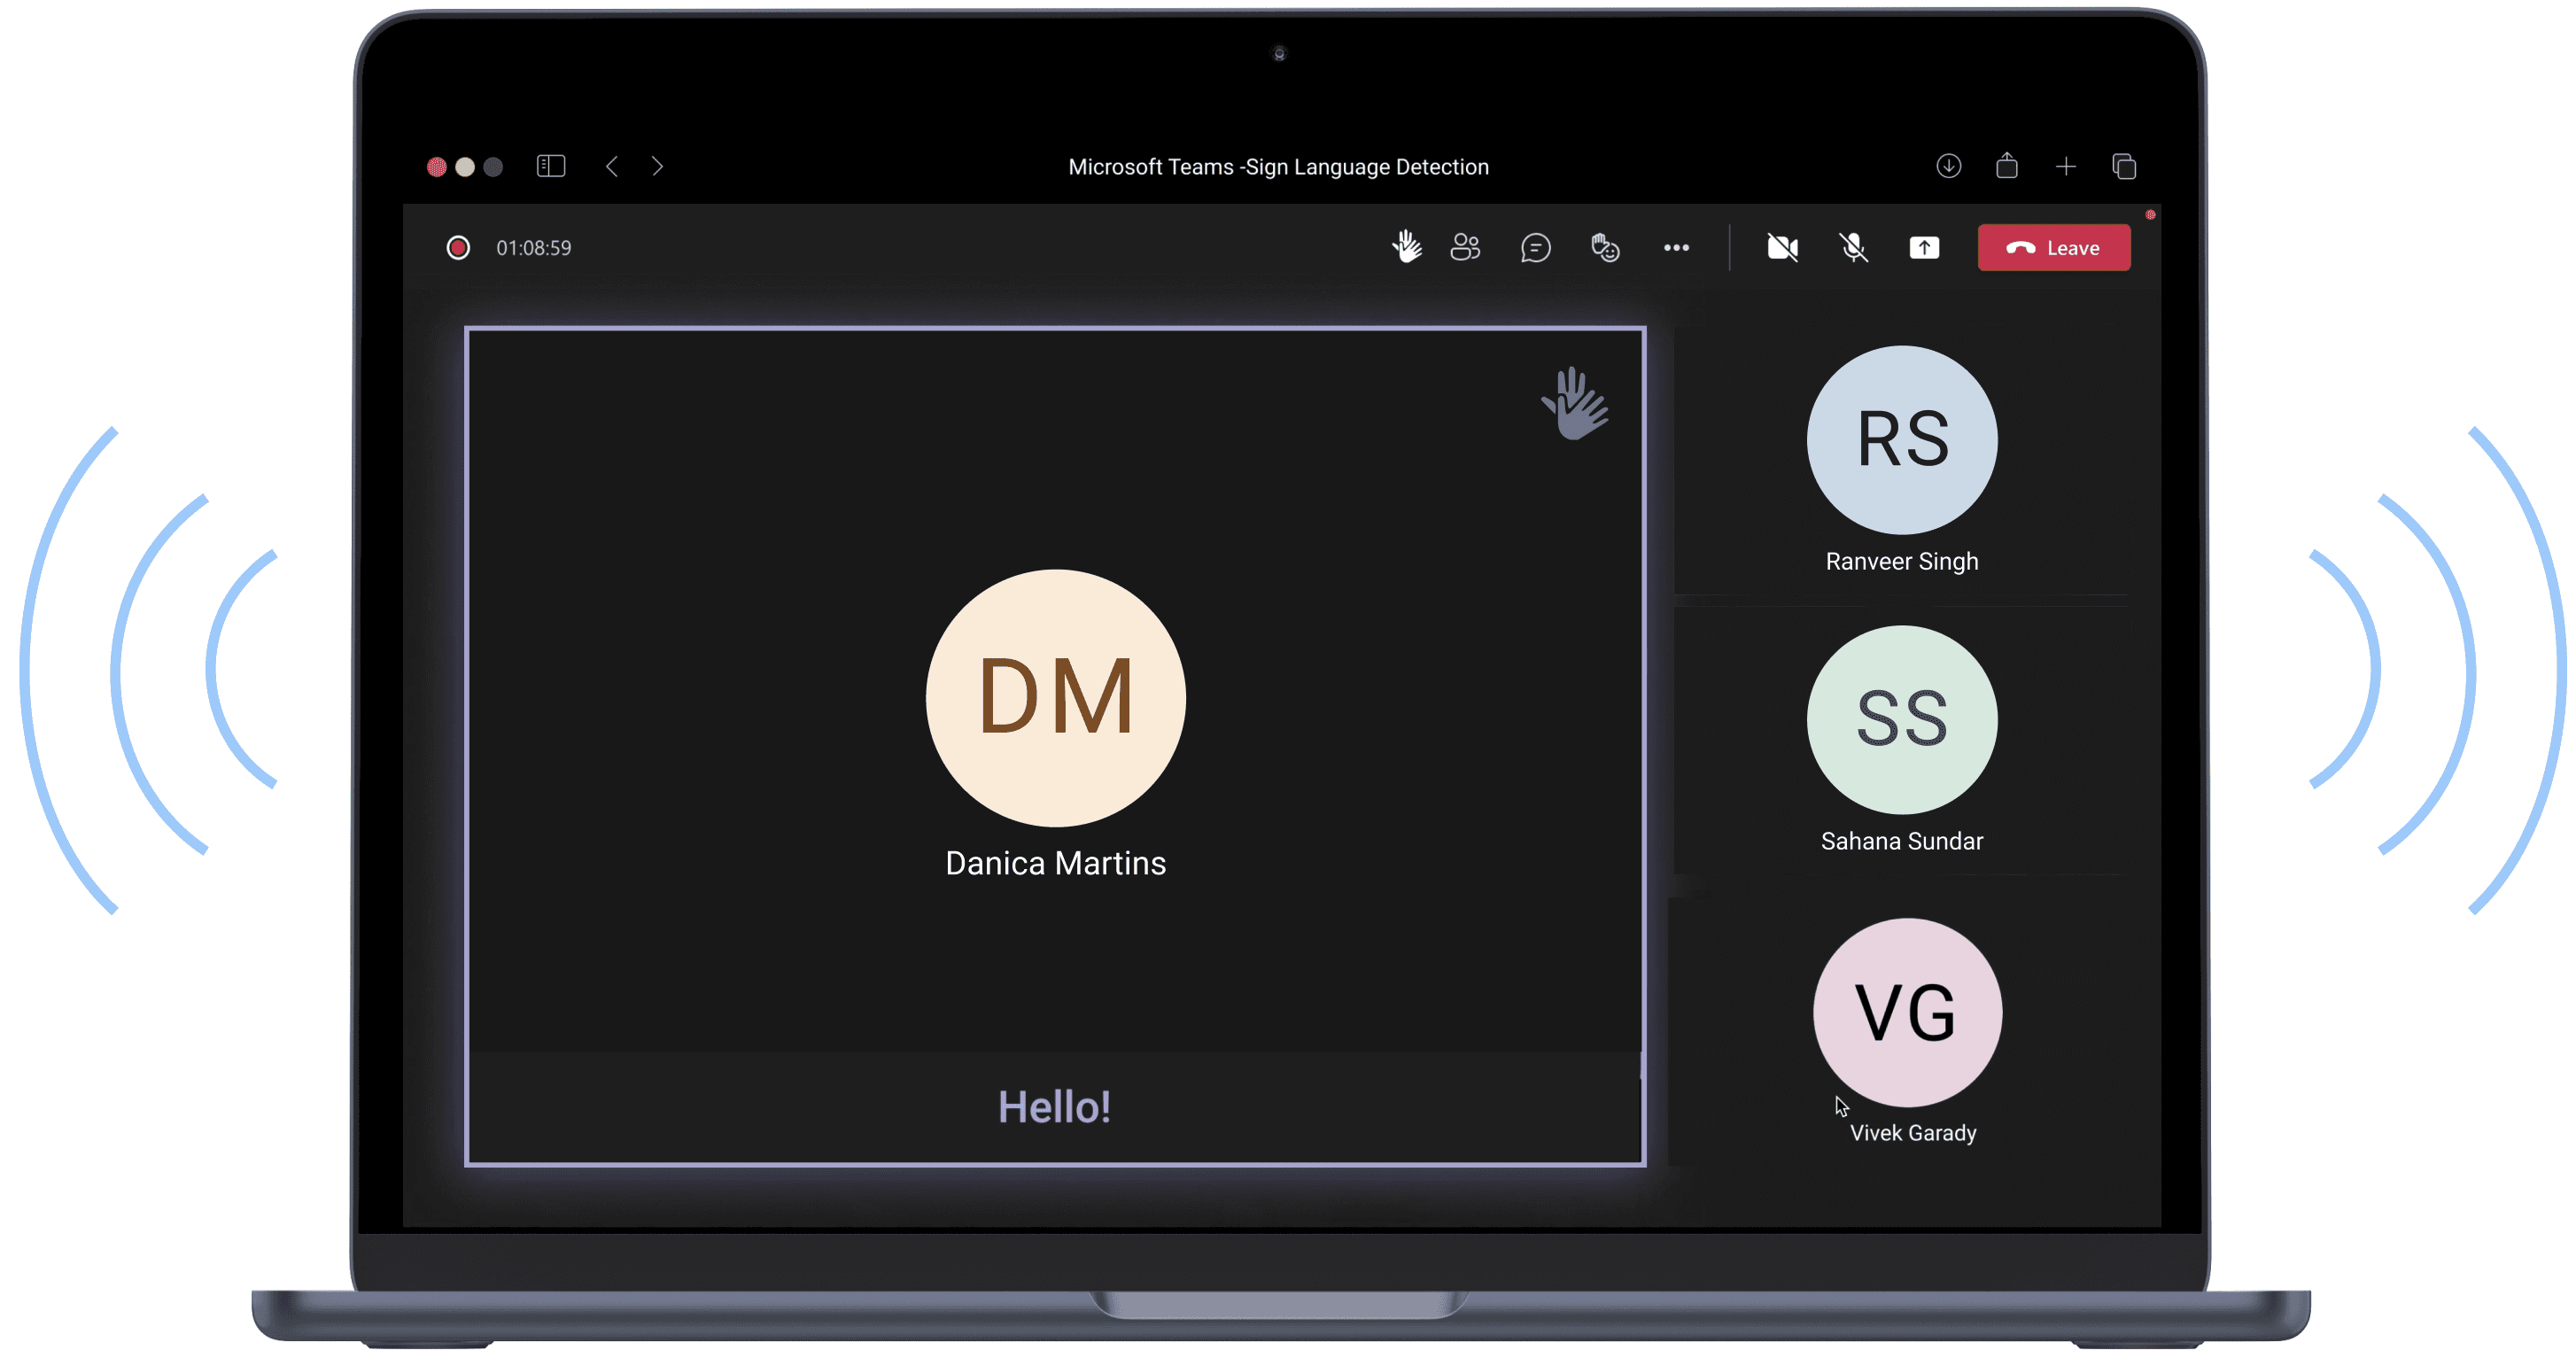This screenshot has height=1366, width=2576.
Task: Open the meeting chat icon
Action: (1535, 247)
